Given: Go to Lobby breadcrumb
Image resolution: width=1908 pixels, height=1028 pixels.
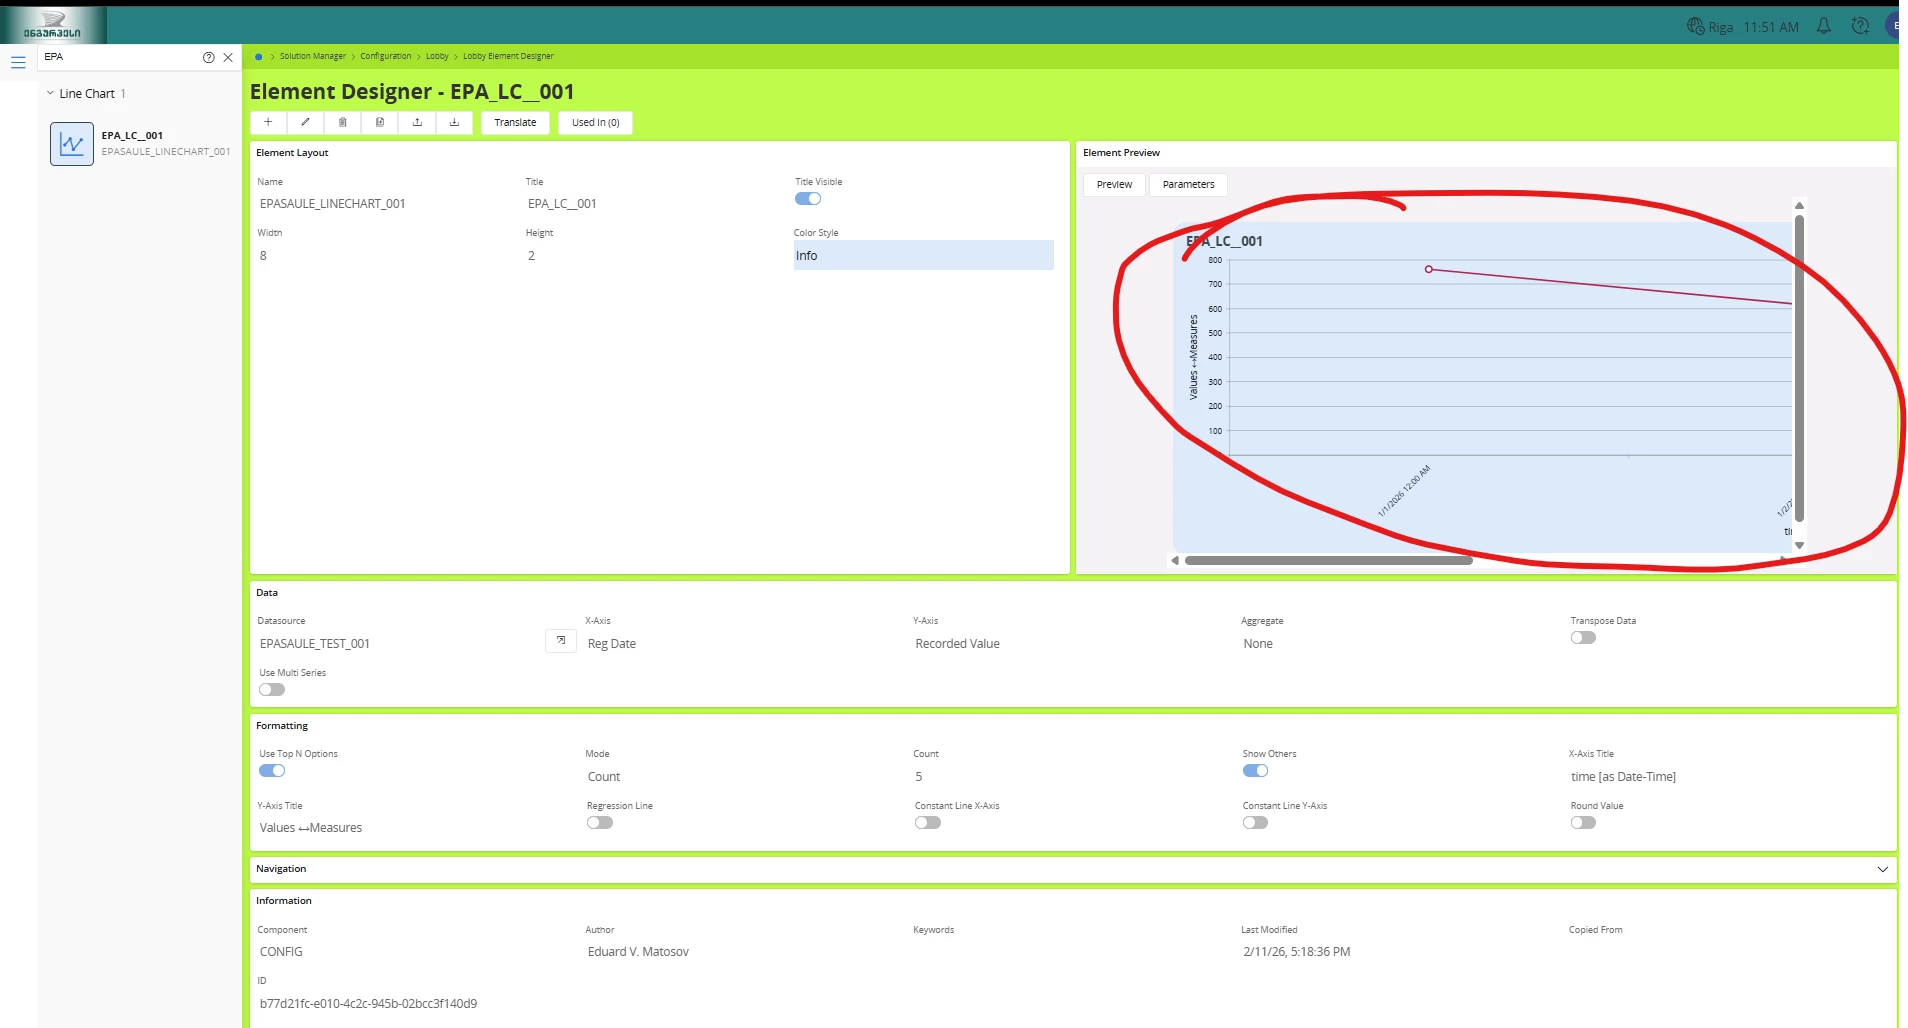Looking at the screenshot, I should [437, 56].
